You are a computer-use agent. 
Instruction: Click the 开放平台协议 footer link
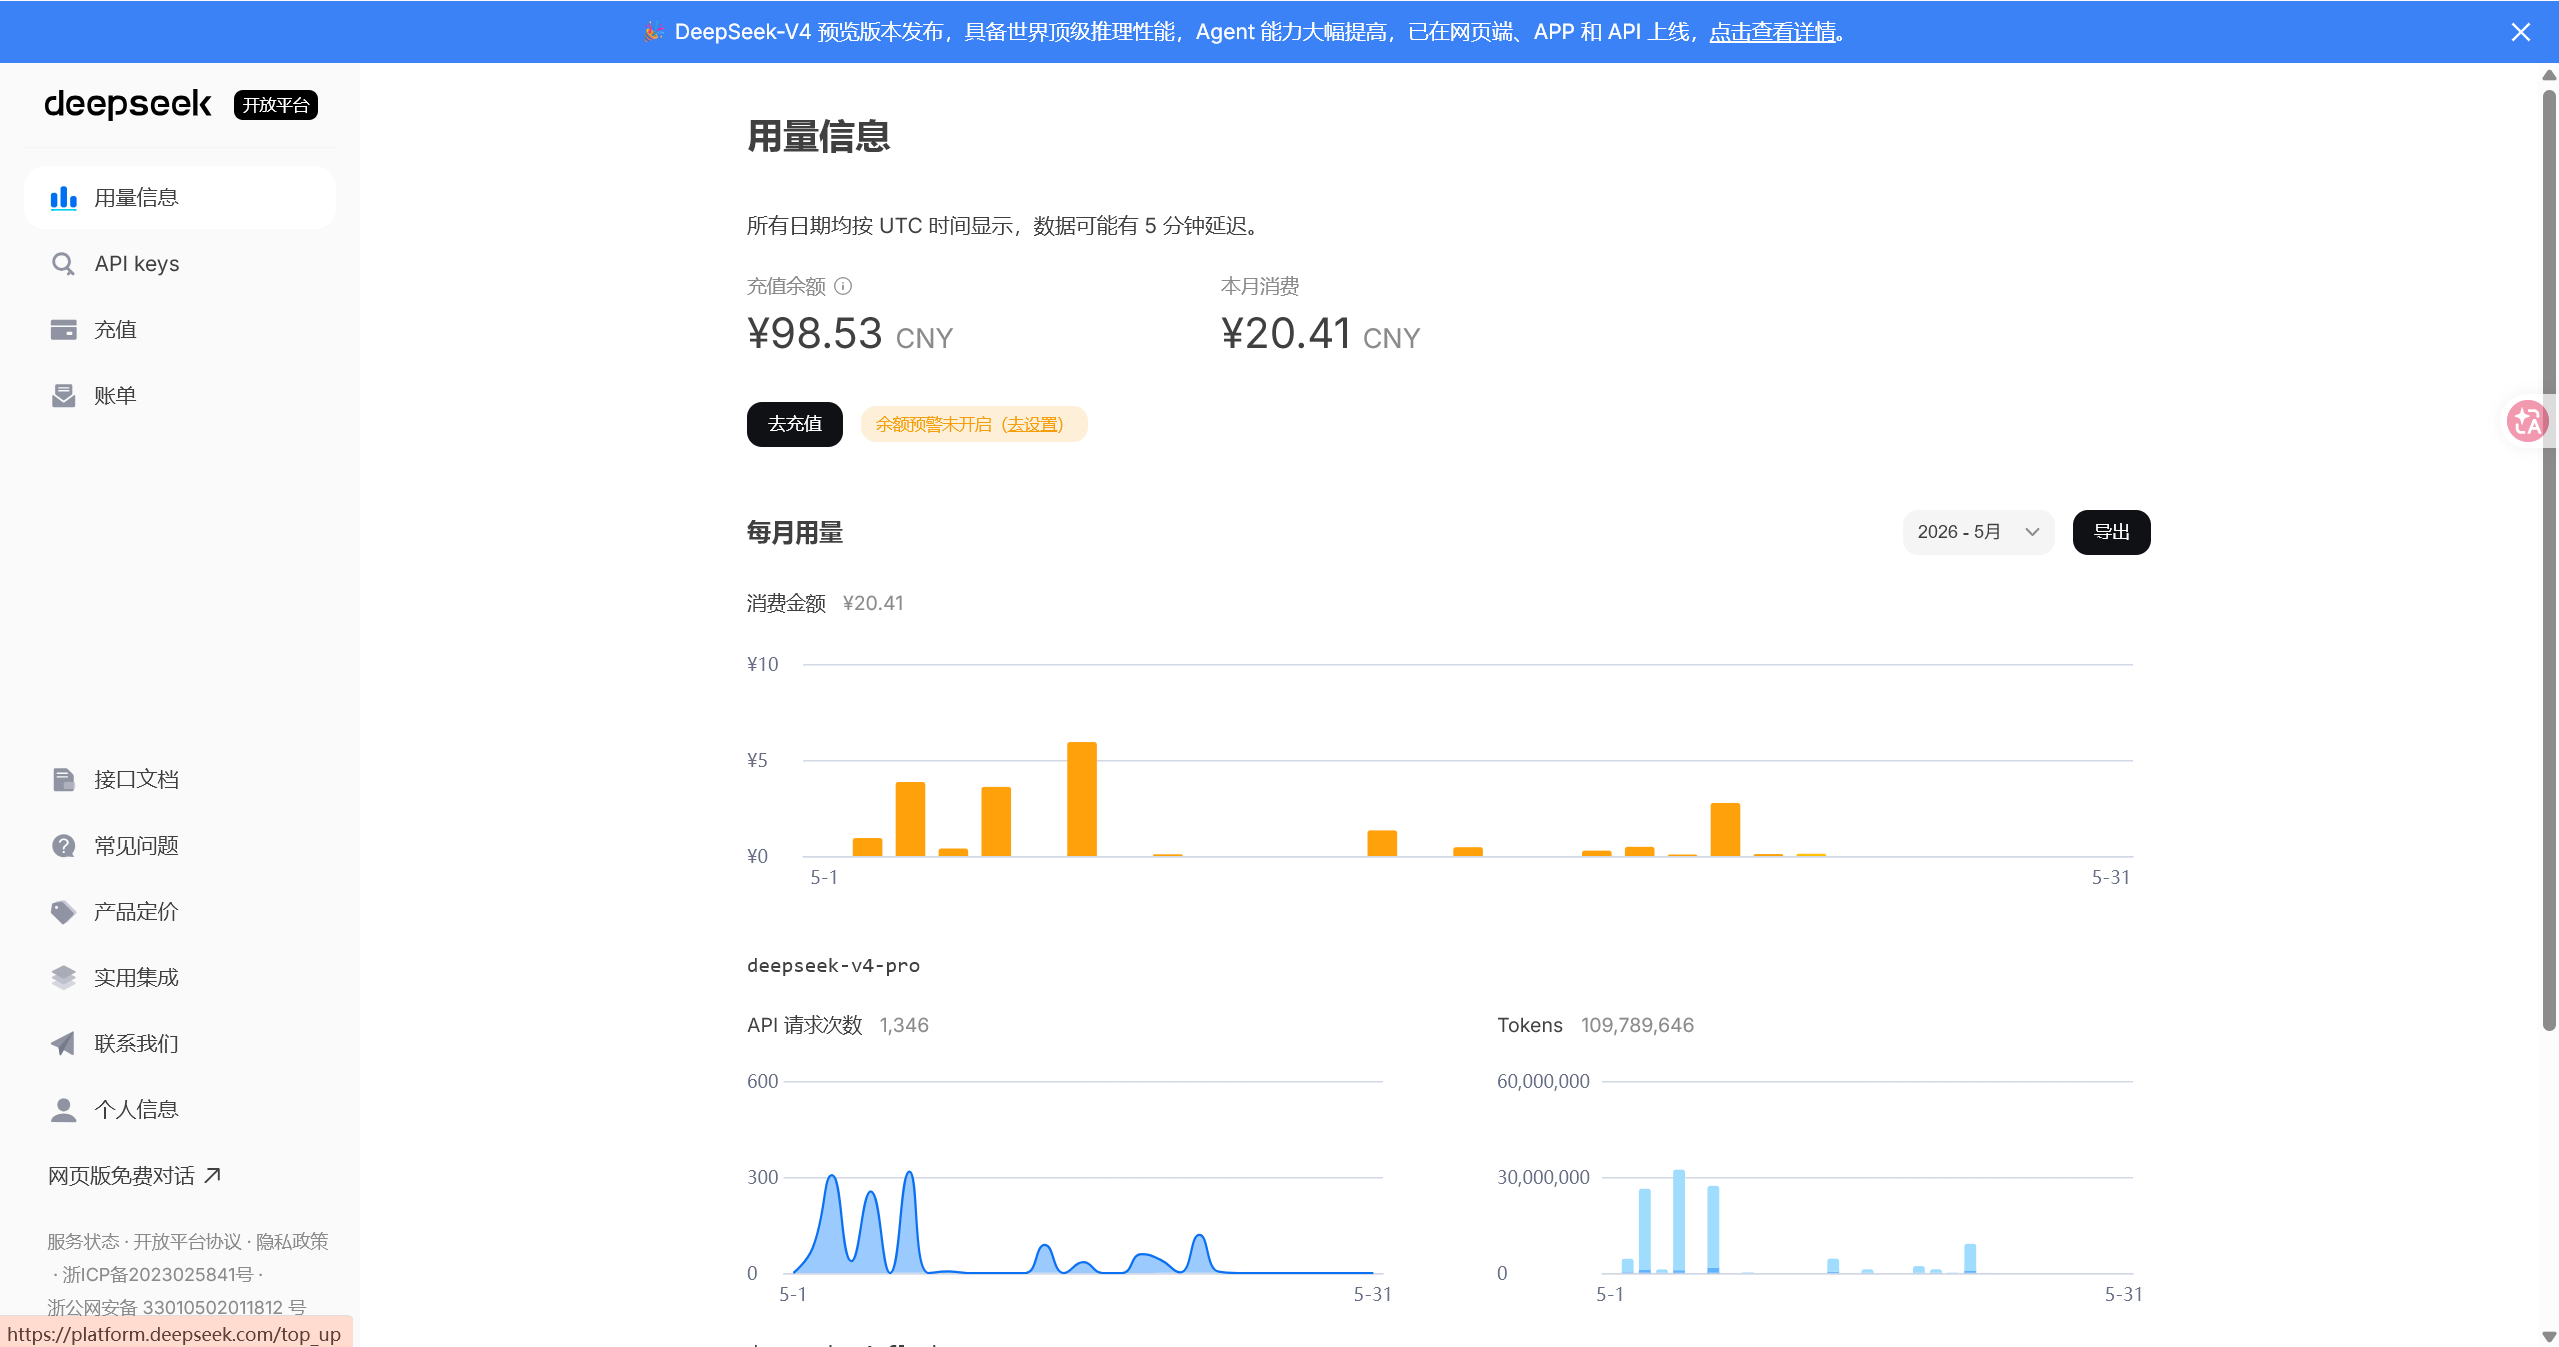click(187, 1242)
